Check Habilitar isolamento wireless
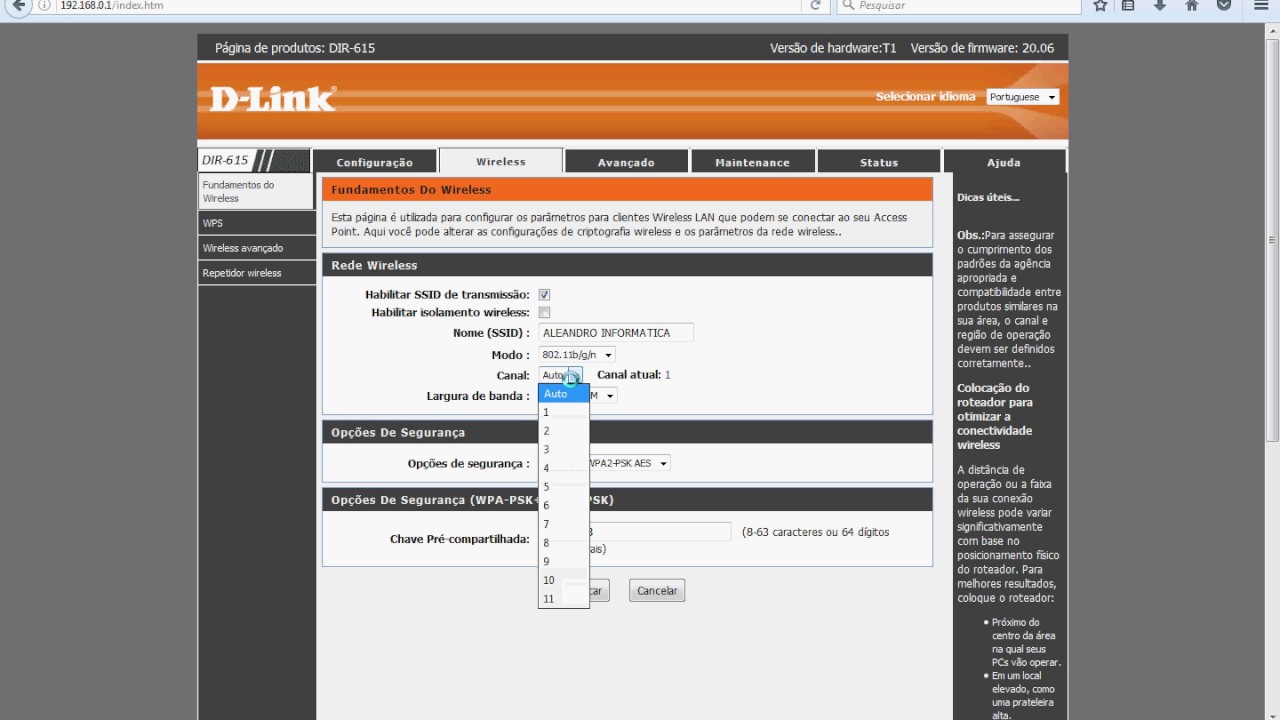Image resolution: width=1280 pixels, height=720 pixels. click(x=544, y=313)
